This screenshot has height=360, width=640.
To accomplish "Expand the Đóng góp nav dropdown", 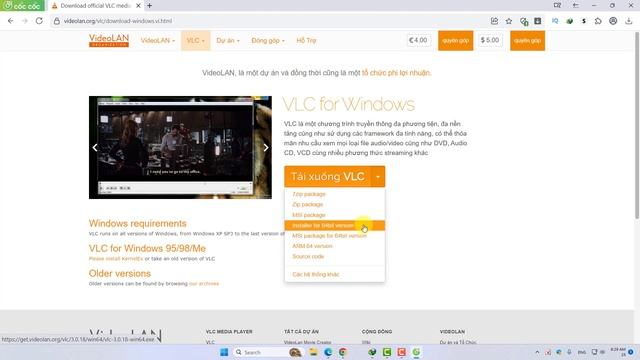I will pyautogui.click(x=268, y=40).
